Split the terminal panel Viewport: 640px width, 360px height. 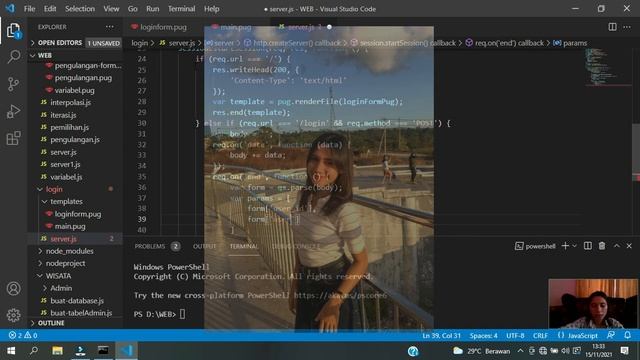click(588, 246)
